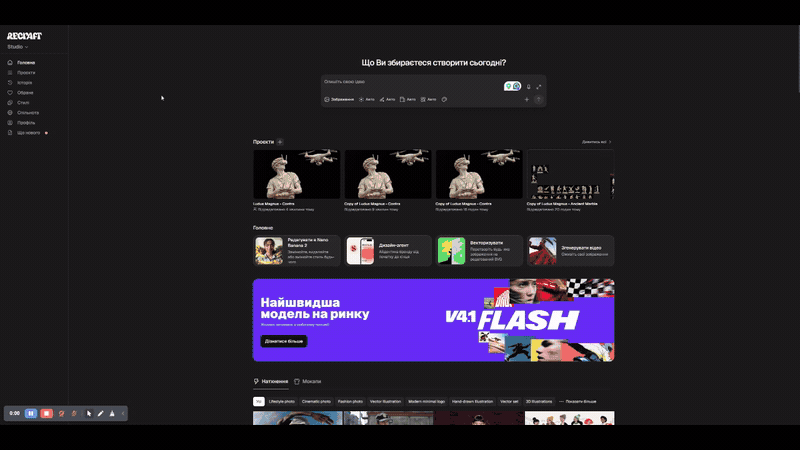Expand Показати більше filter options
Screen dimensions: 800x450
[578, 402]
